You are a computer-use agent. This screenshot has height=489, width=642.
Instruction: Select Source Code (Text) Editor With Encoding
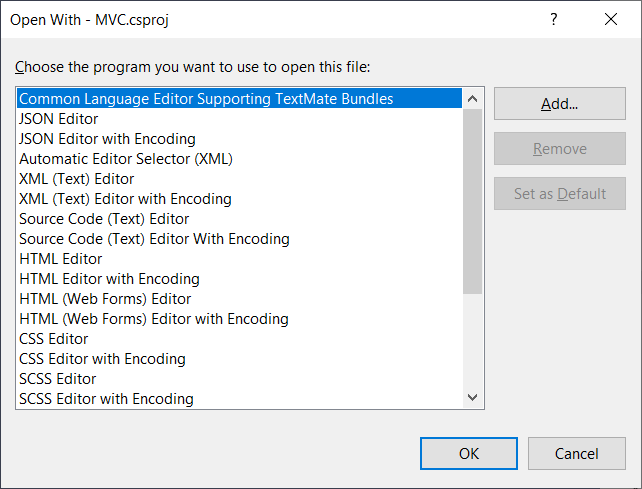pos(154,239)
